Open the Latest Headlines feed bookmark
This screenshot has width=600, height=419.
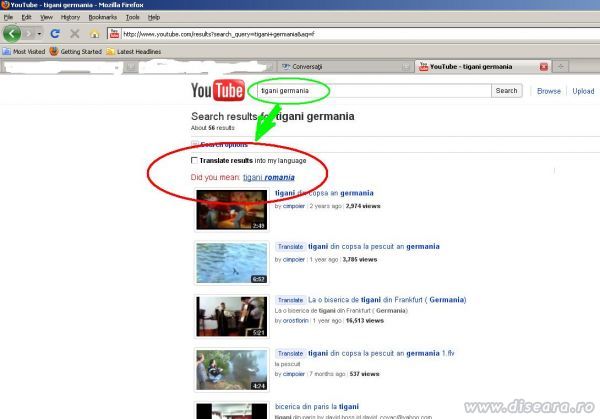click(134, 51)
